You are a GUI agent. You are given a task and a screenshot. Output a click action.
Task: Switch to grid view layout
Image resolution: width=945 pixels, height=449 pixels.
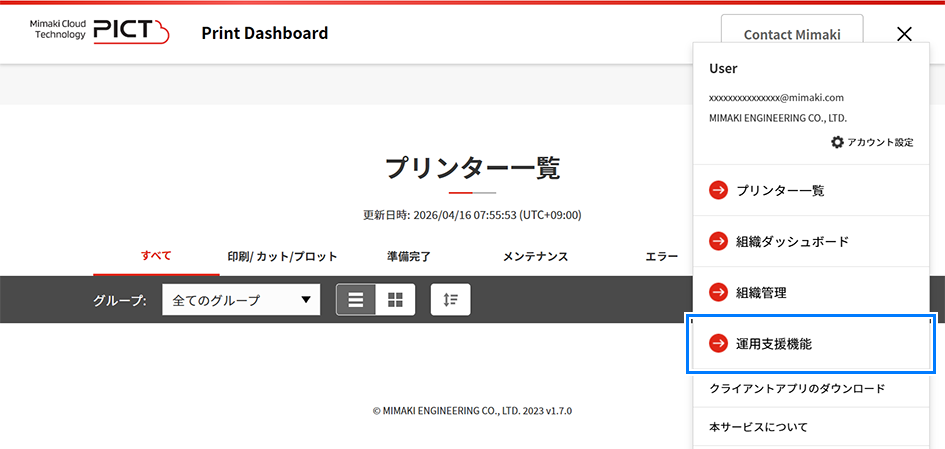[395, 300]
